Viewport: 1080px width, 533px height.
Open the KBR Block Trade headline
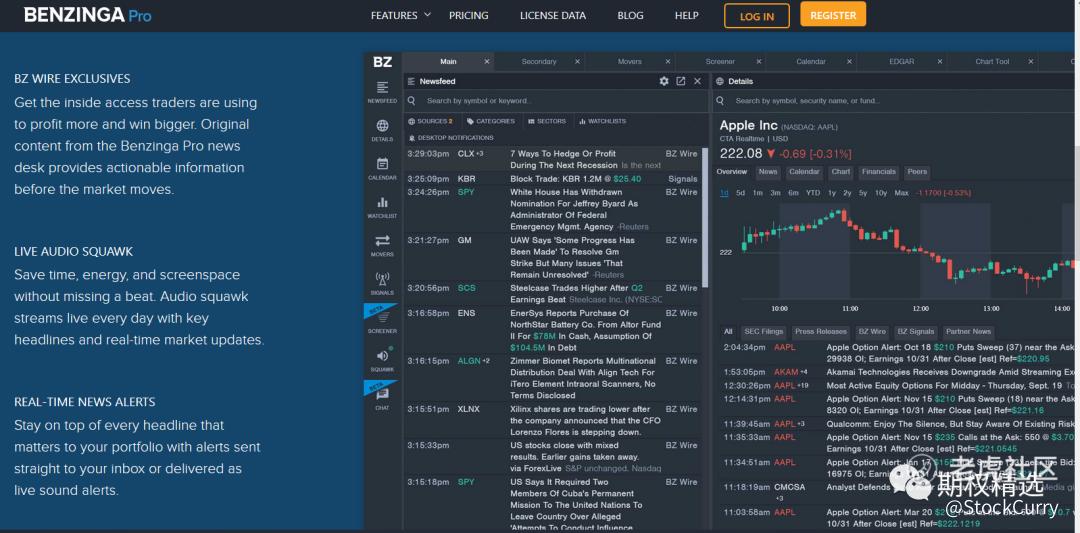click(575, 178)
